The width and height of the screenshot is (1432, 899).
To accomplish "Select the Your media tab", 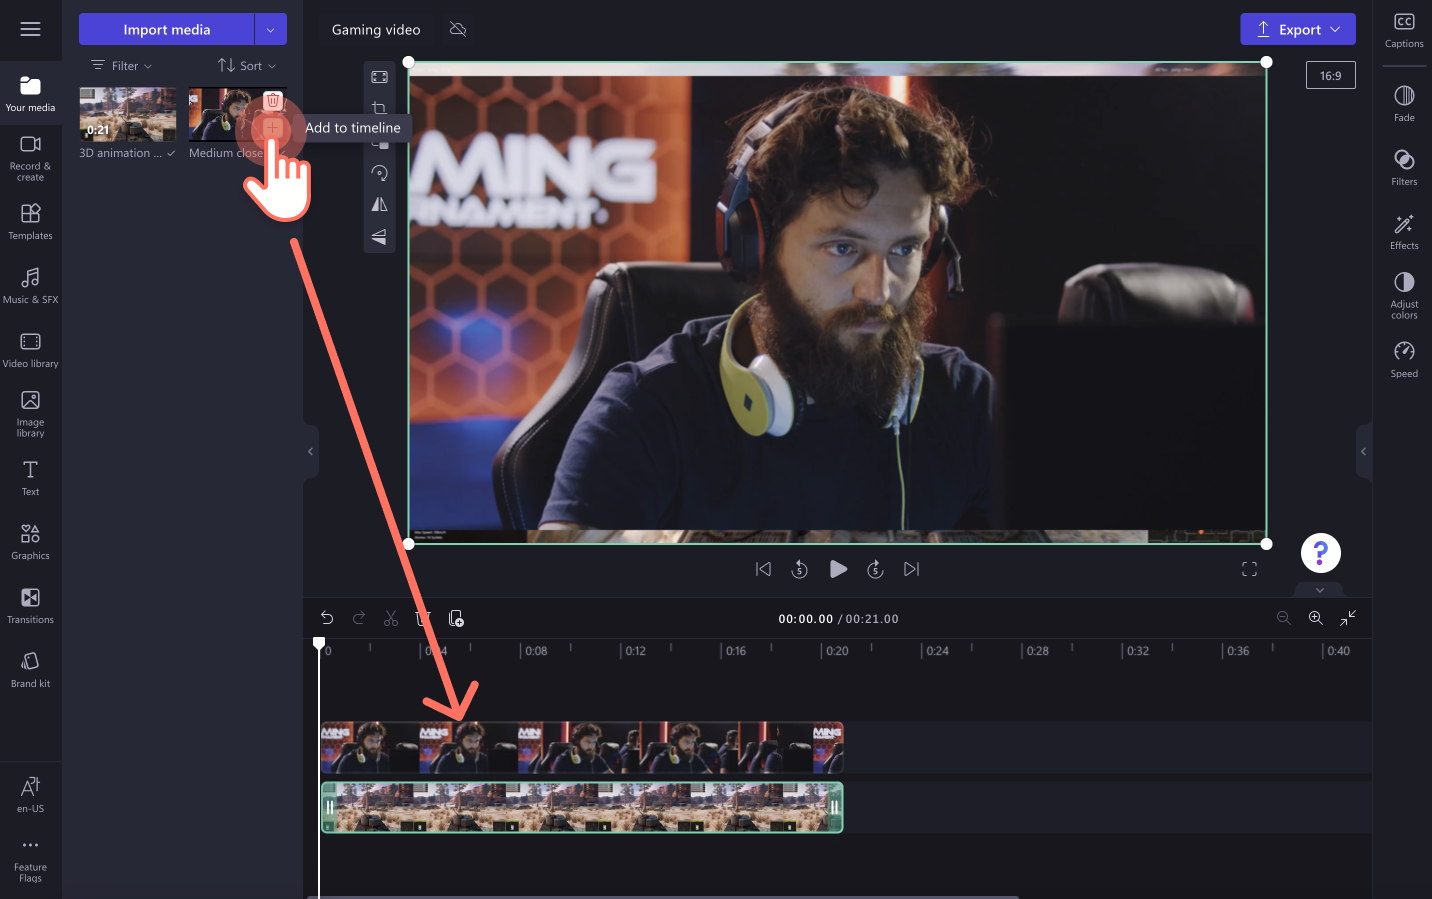I will click(30, 93).
